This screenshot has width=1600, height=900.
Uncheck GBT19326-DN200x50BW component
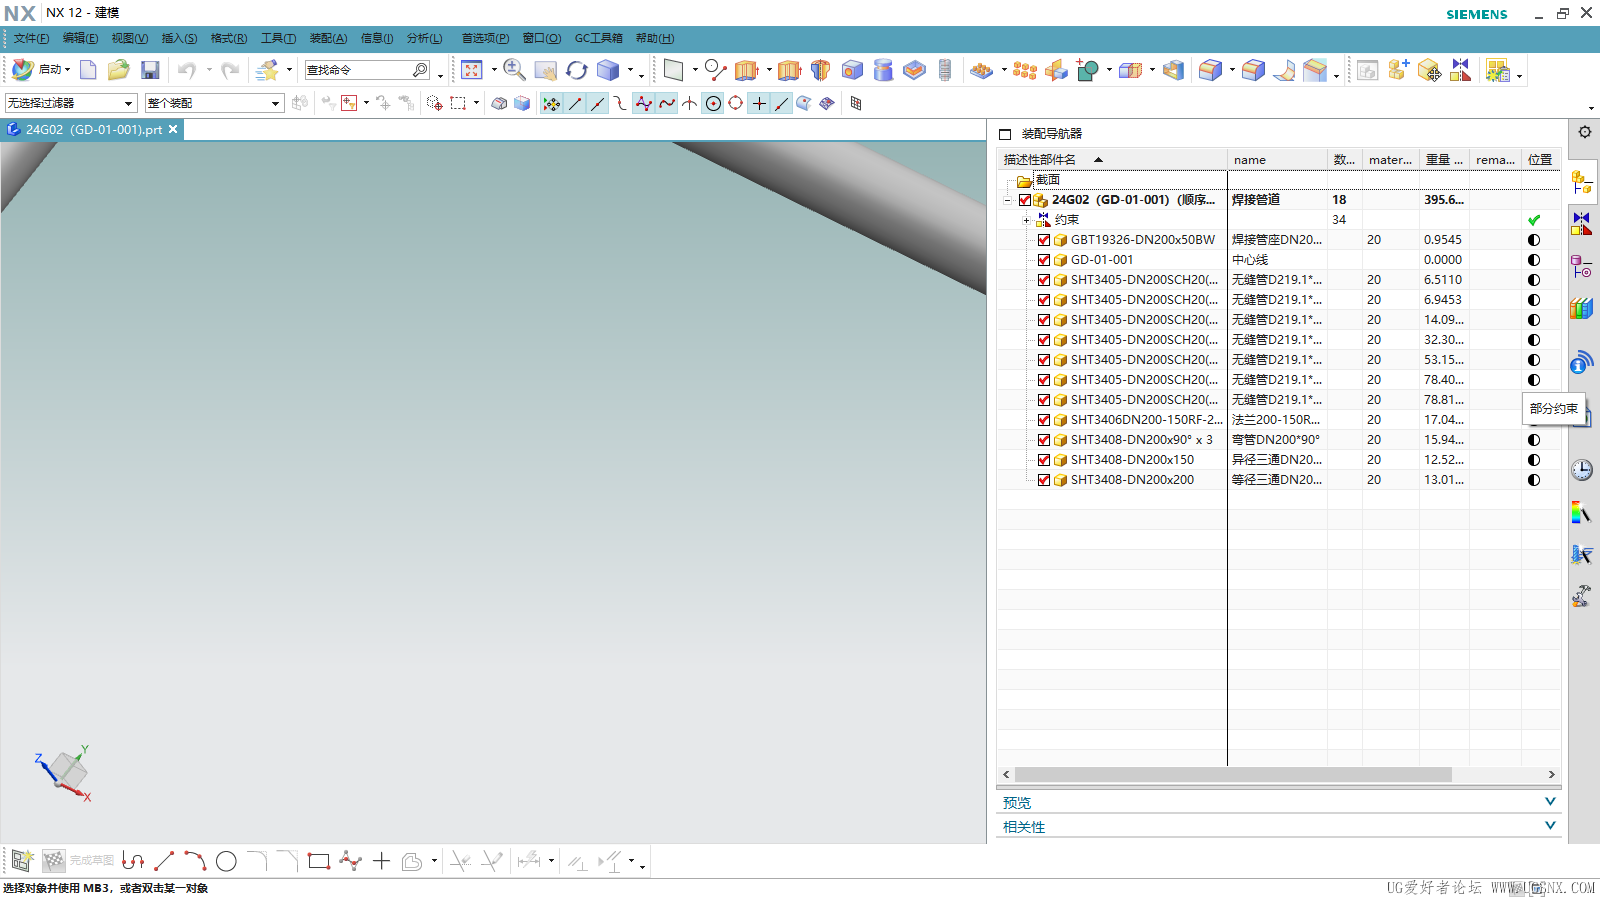point(1044,240)
